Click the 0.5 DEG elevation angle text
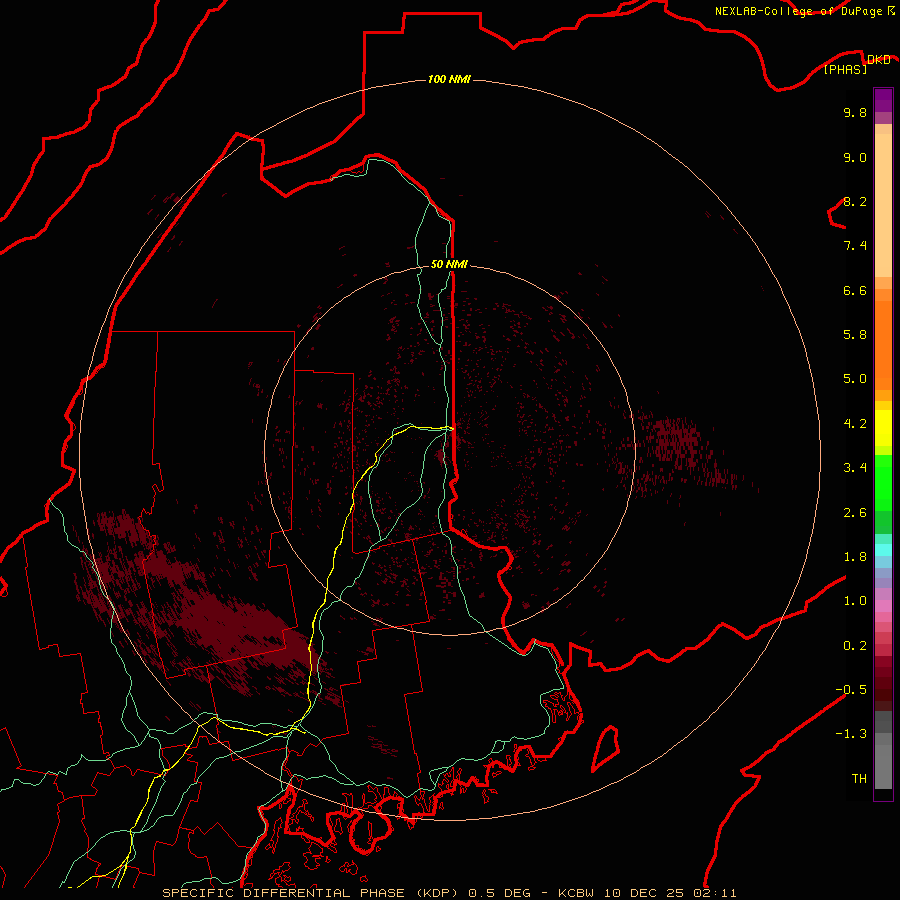900x900 pixels. (x=499, y=893)
